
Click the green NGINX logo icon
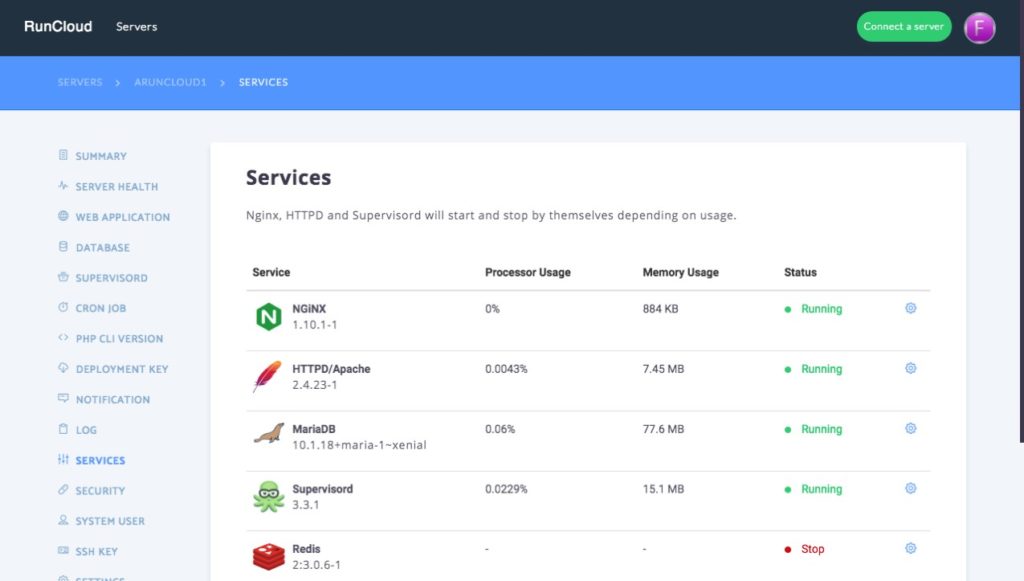point(268,317)
